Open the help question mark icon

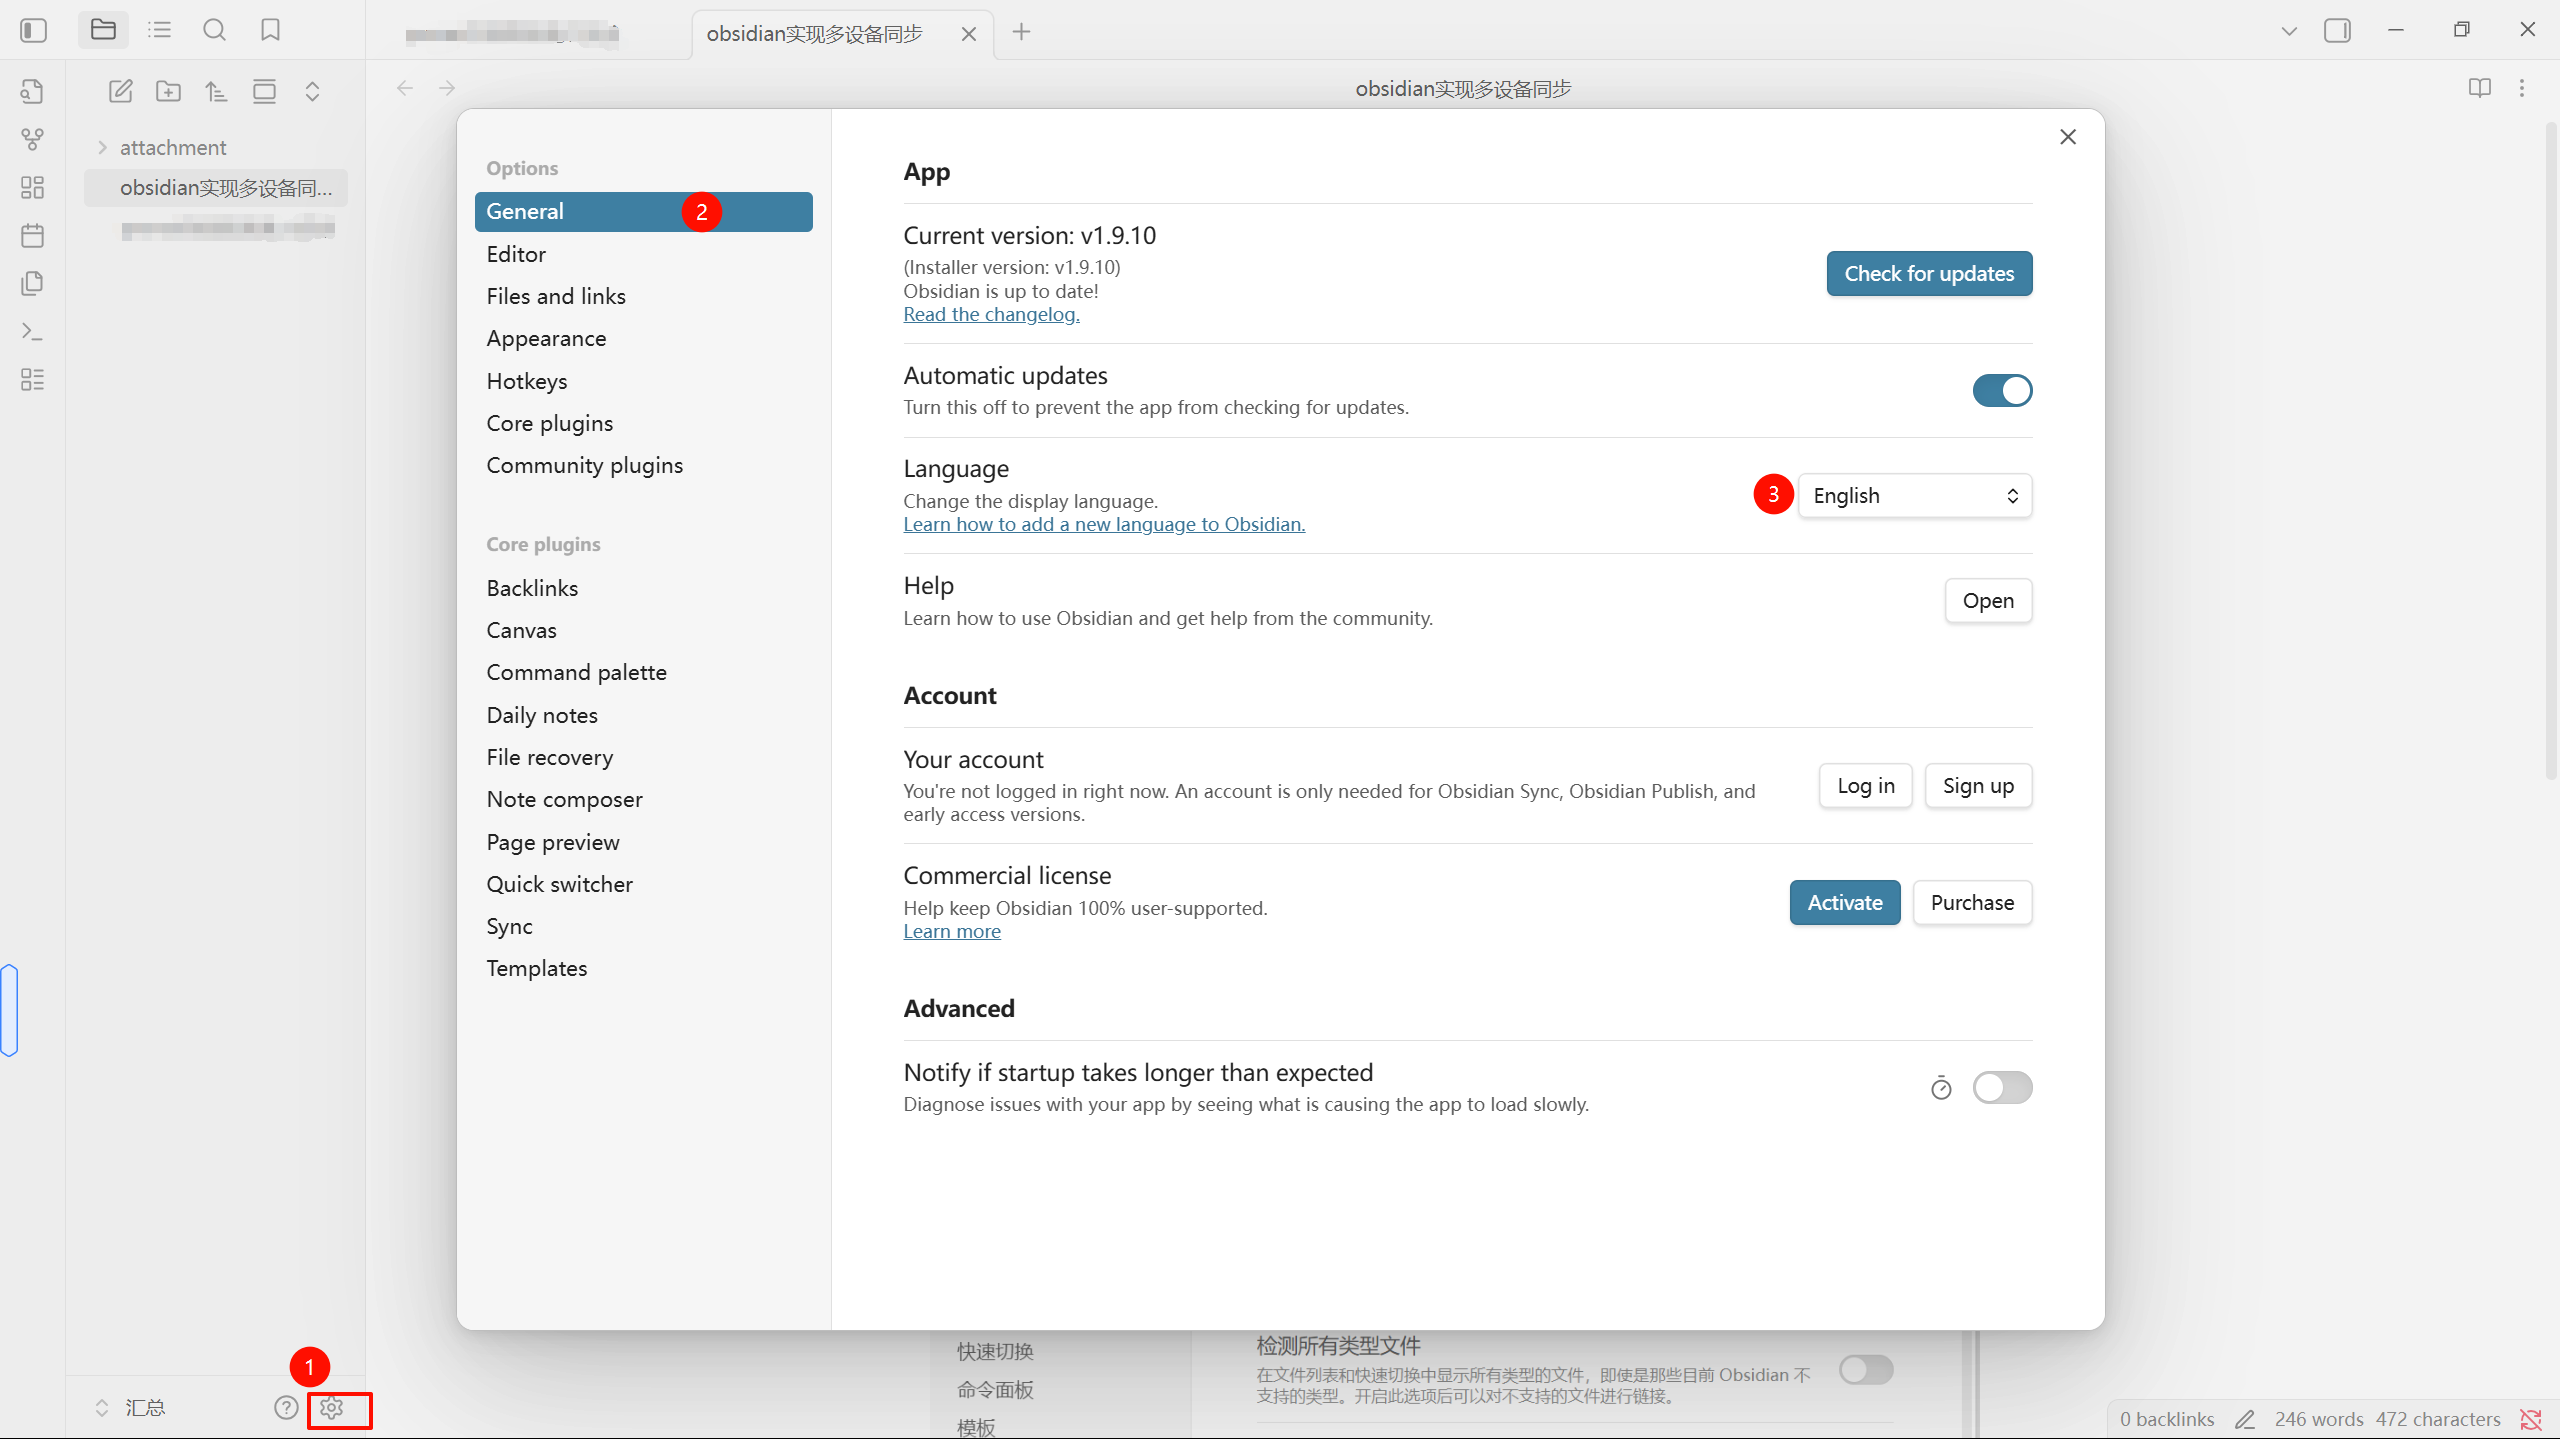(286, 1408)
